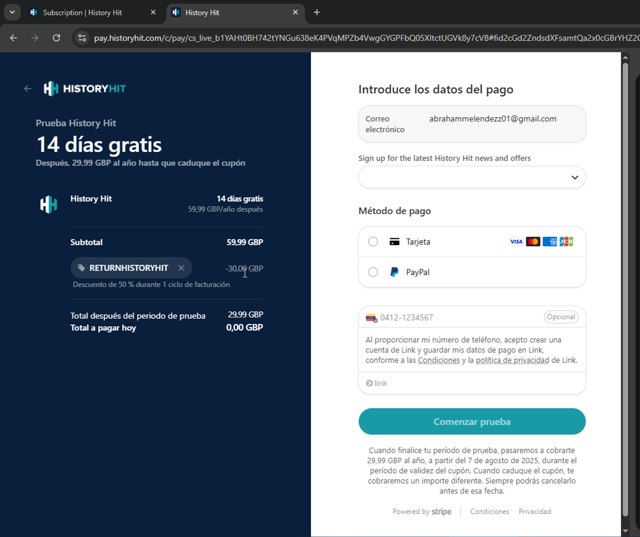The width and height of the screenshot is (640, 537).
Task: Close the History Hit tab
Action: [295, 13]
